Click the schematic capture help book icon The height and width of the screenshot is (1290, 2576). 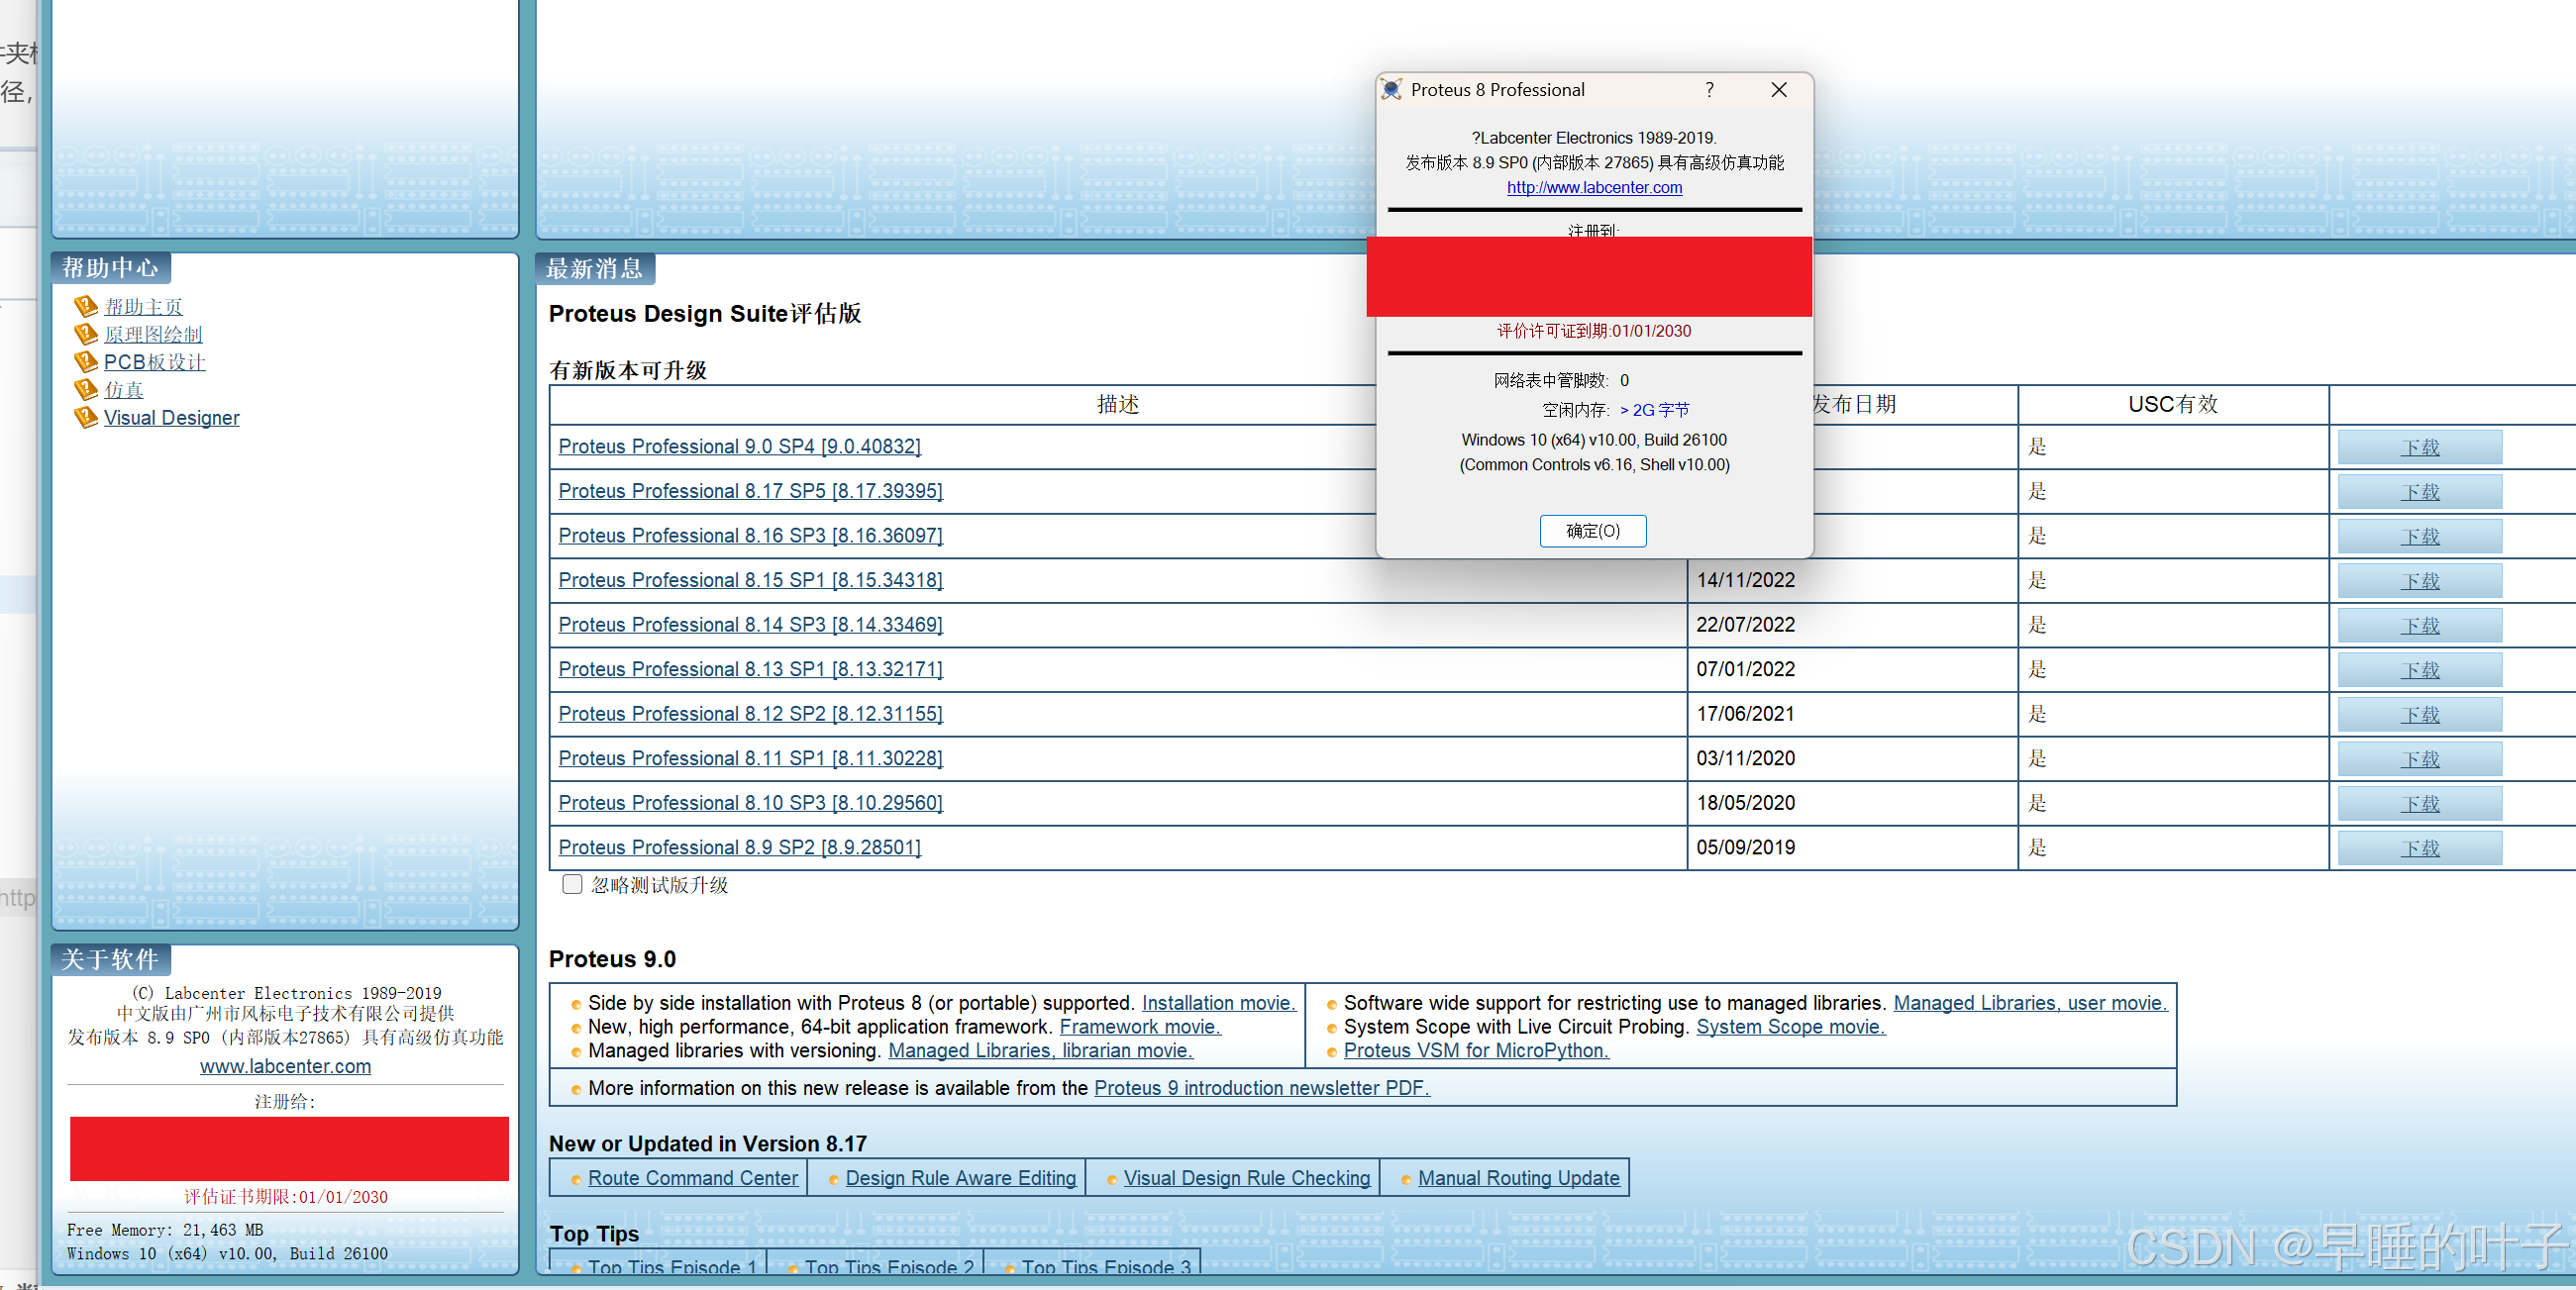[86, 334]
